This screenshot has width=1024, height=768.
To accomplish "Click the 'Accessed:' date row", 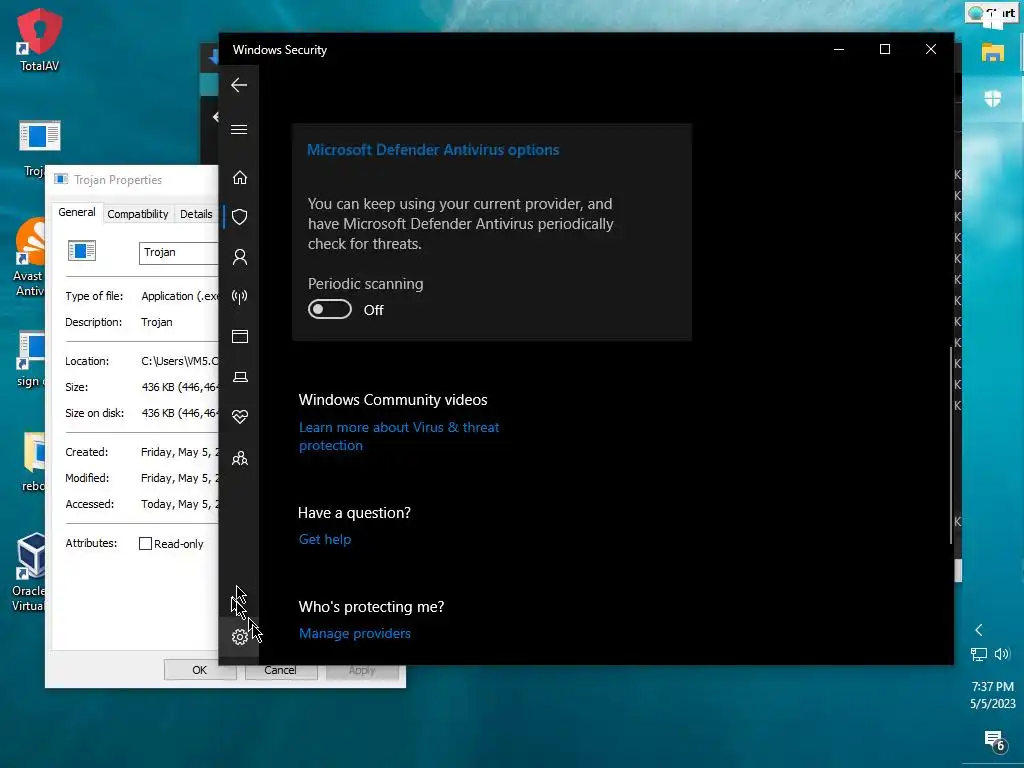I will click(142, 504).
